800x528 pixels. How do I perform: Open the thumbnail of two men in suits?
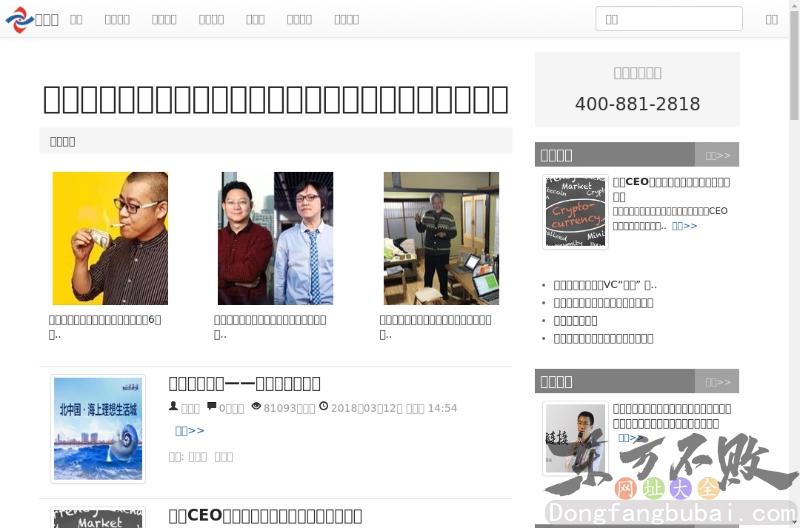tap(275, 238)
